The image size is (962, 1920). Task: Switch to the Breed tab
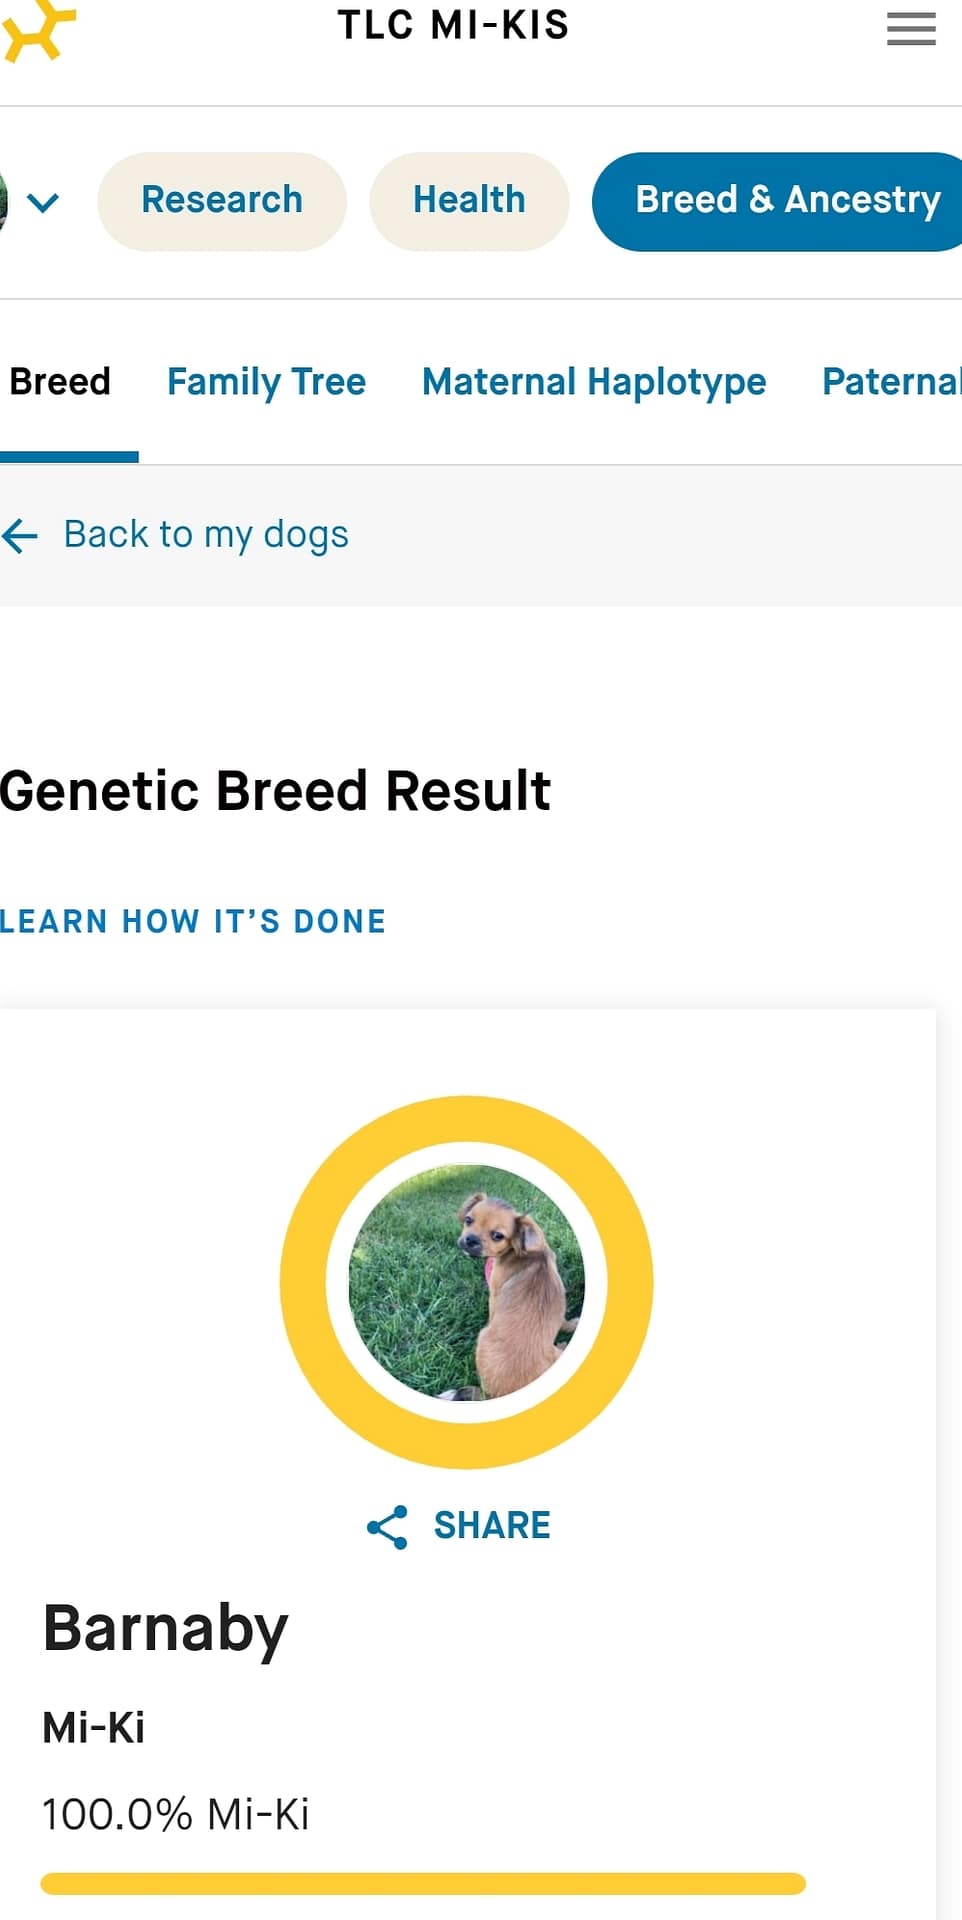[x=60, y=382]
